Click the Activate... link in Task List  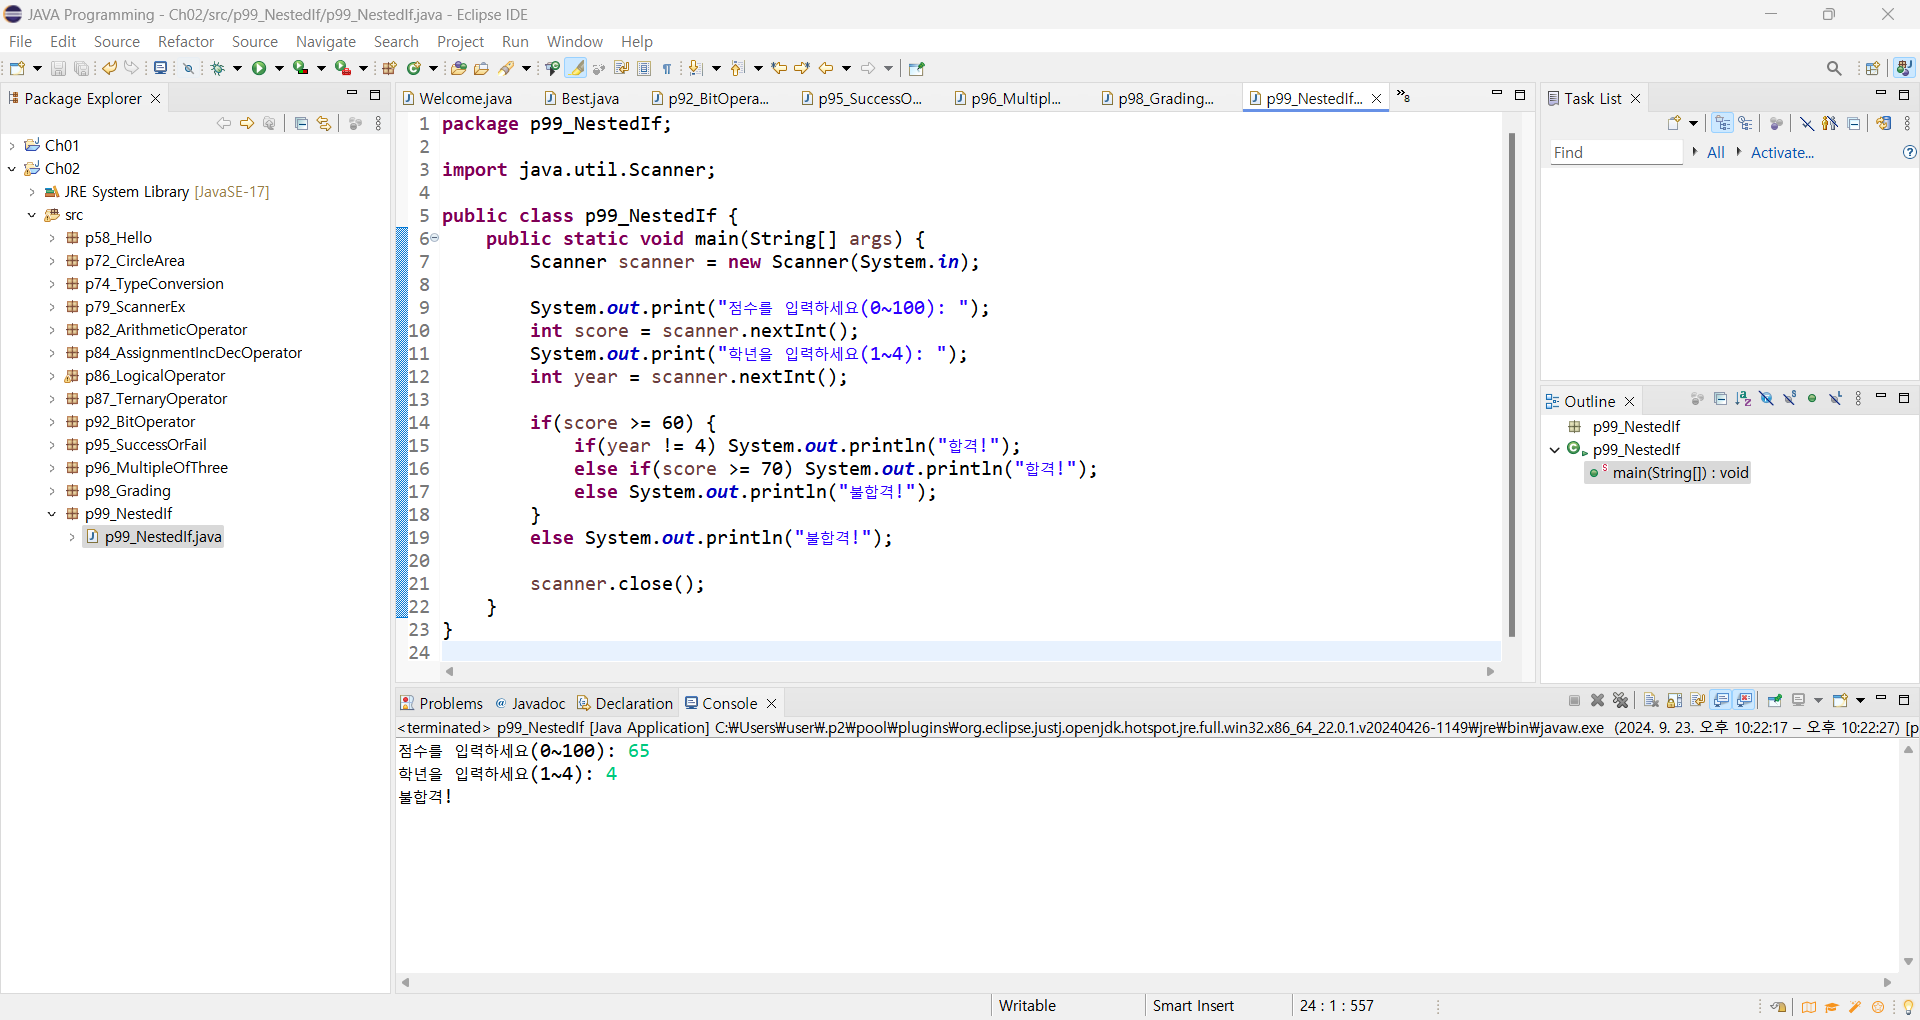point(1781,152)
